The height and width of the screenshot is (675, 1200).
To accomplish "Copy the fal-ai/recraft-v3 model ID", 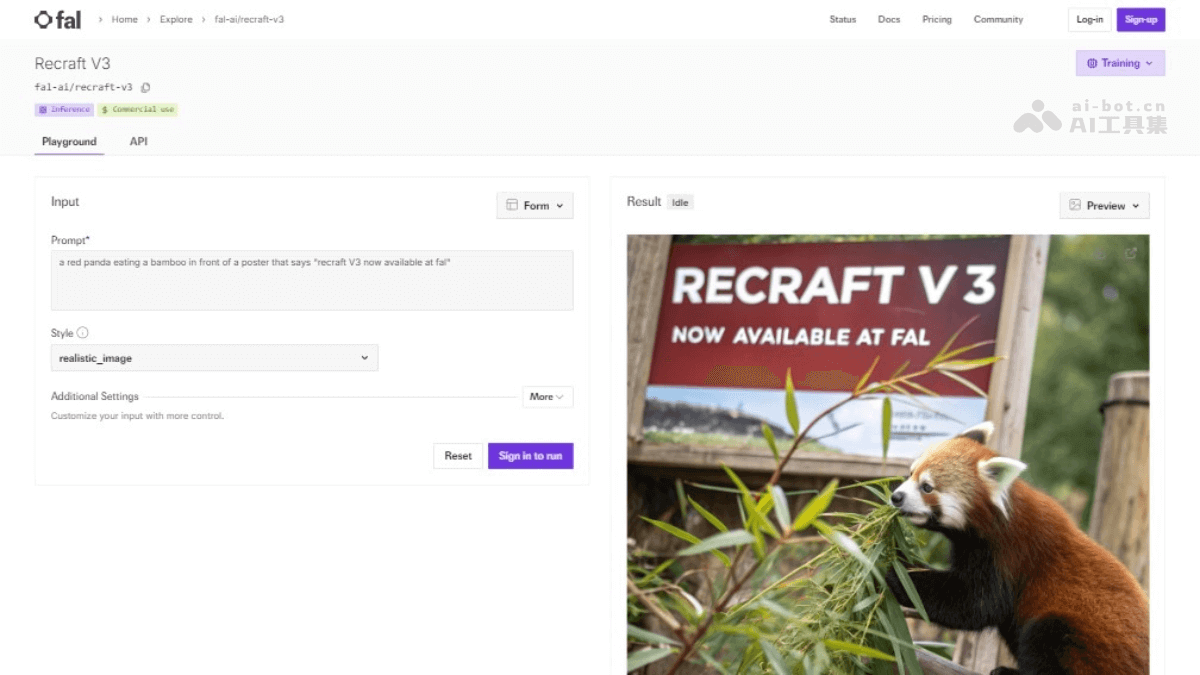I will coord(146,88).
